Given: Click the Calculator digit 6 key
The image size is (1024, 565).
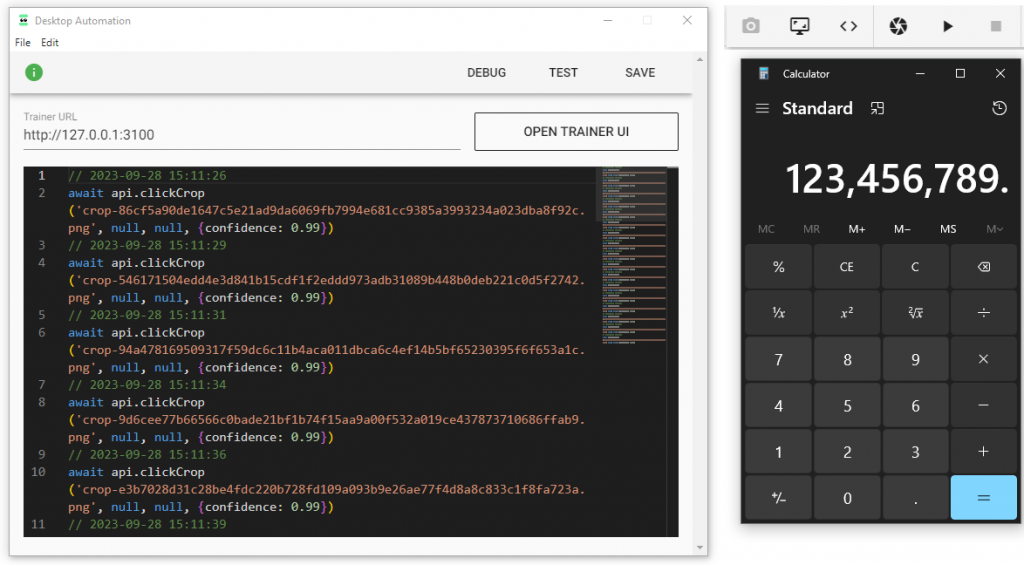Looking at the screenshot, I should click(x=916, y=406).
